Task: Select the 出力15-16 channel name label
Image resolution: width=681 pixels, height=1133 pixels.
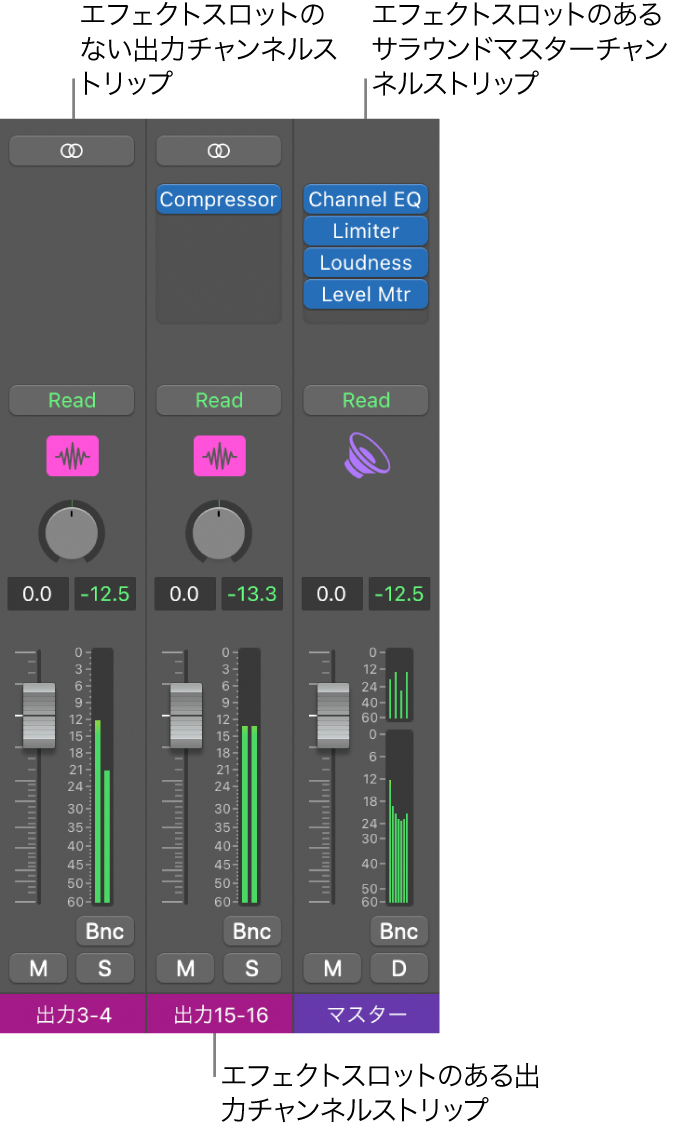Action: [220, 1014]
